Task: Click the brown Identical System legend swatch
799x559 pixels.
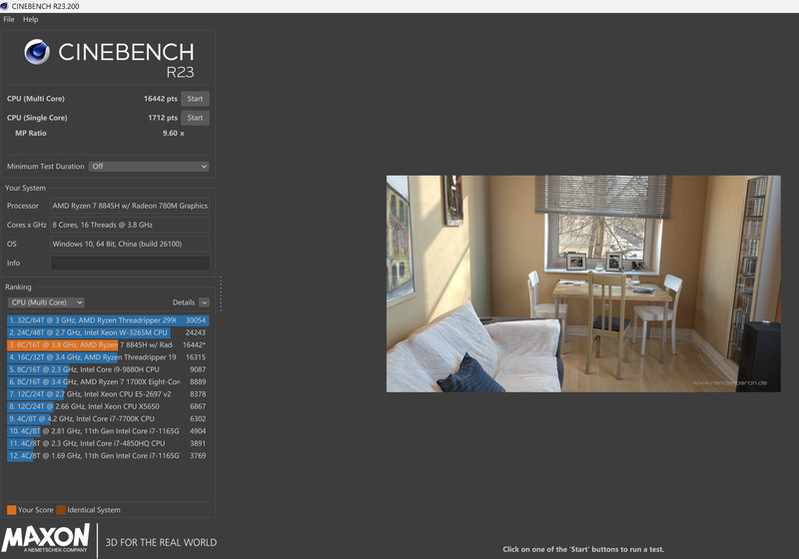Action: [x=61, y=510]
